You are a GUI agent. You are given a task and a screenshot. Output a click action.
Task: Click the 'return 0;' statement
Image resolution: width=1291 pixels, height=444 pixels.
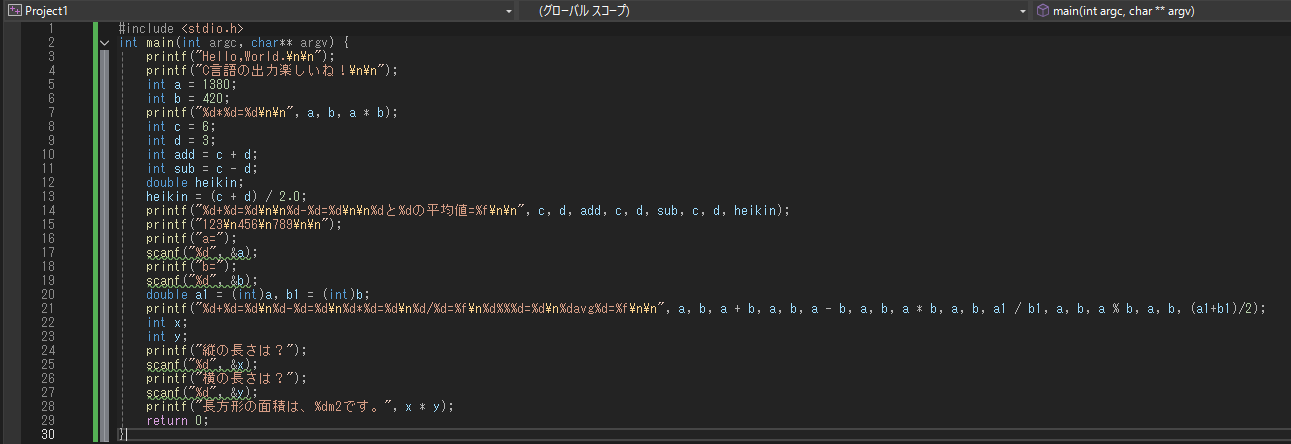point(177,421)
